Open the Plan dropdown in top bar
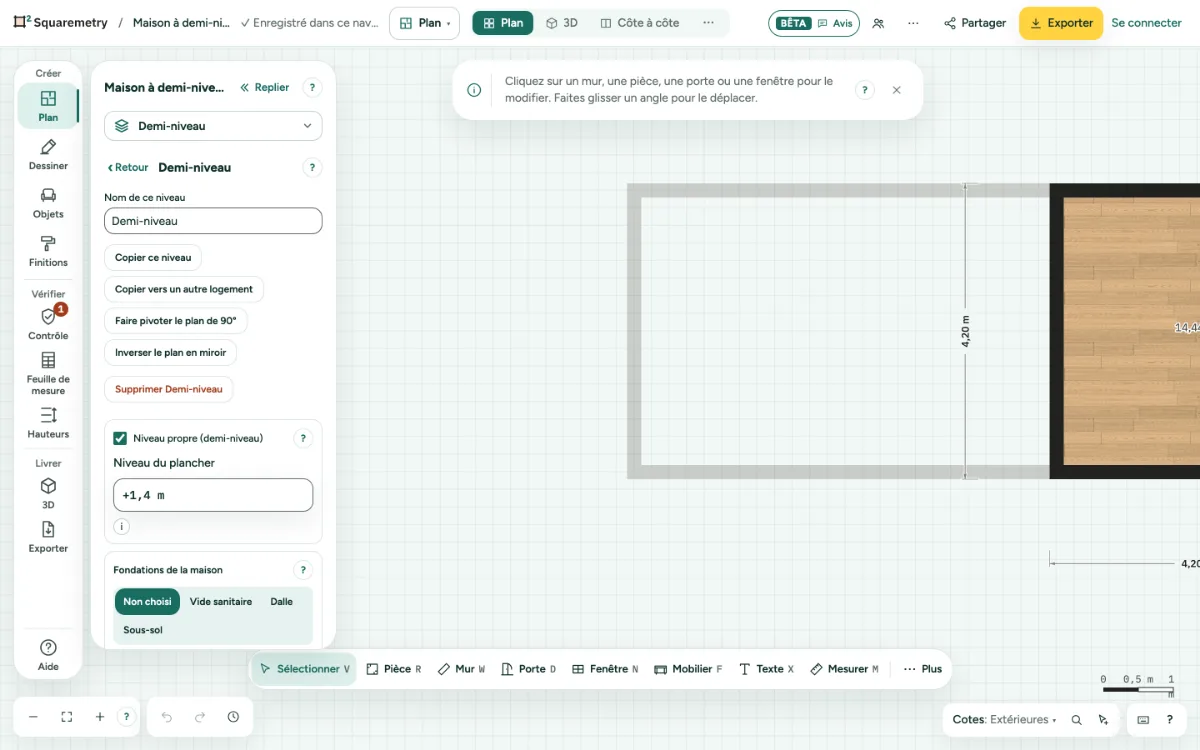Viewport: 1200px width, 750px height. click(424, 23)
